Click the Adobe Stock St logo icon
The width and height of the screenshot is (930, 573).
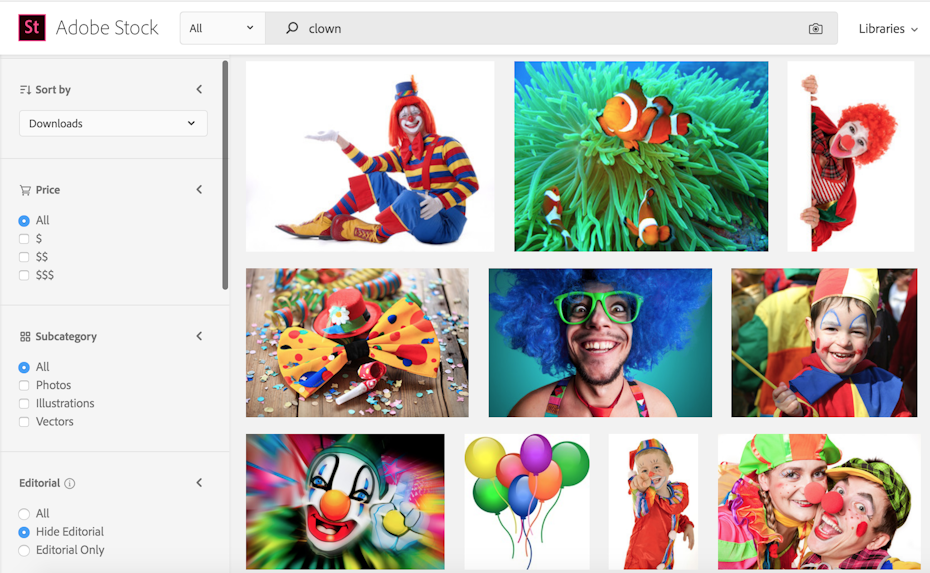click(x=32, y=28)
